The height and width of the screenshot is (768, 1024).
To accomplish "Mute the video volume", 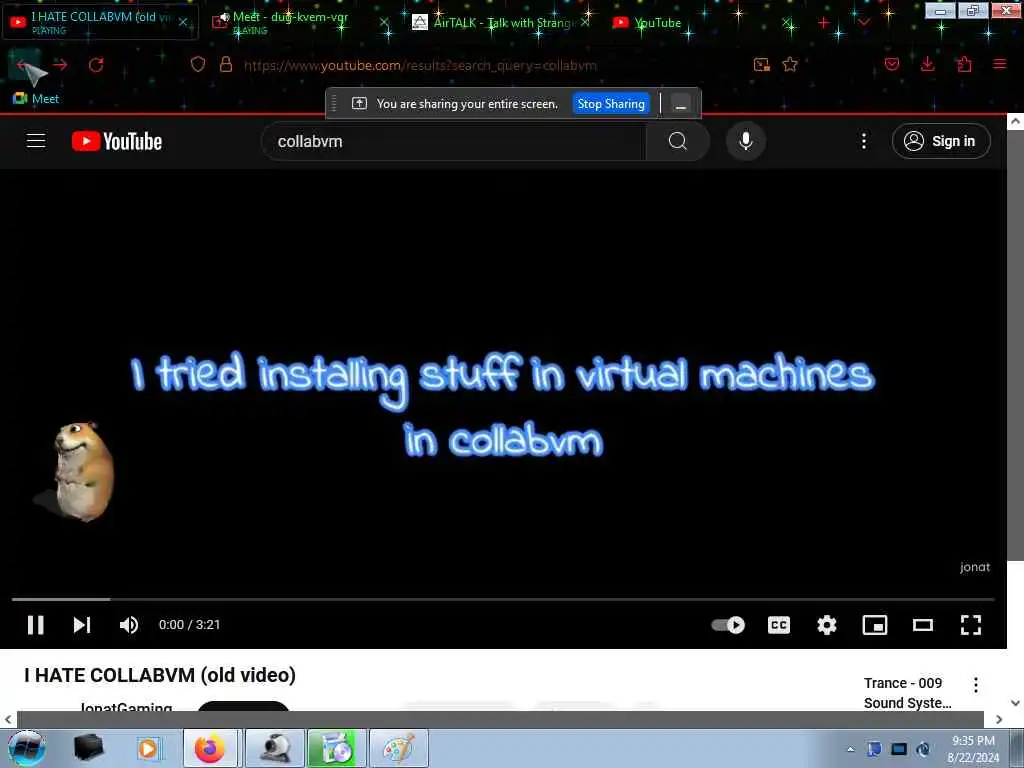I will [129, 625].
